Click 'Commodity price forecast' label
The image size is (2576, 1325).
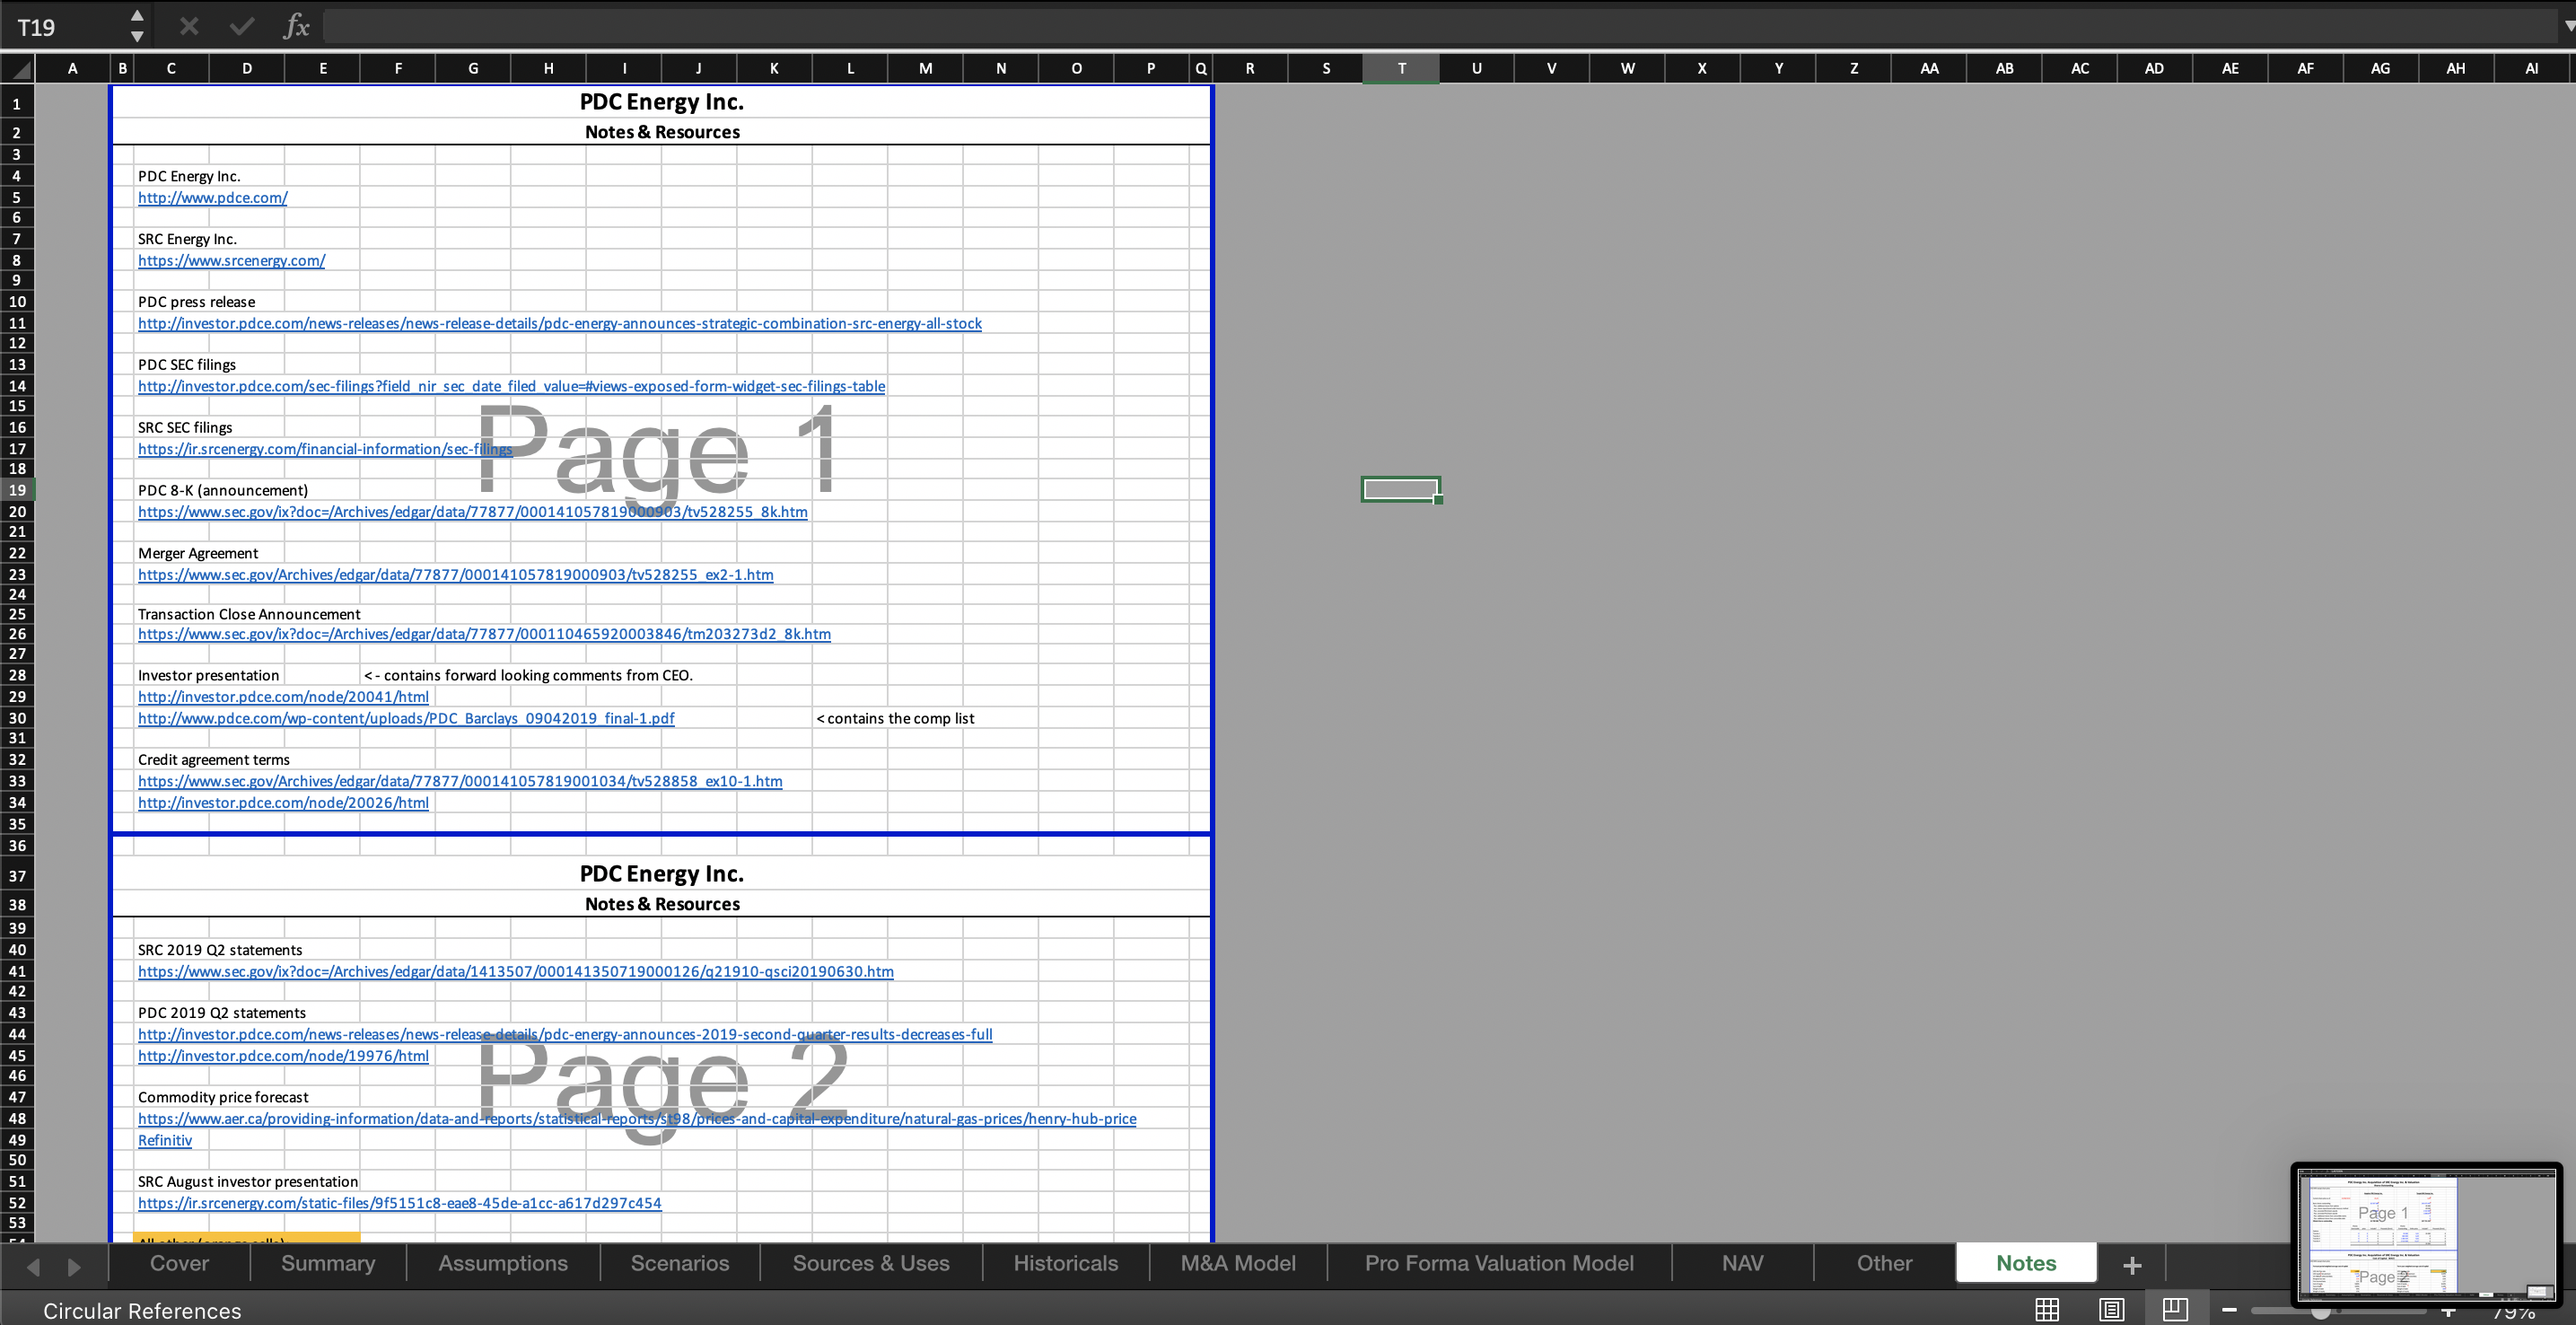pos(223,1098)
